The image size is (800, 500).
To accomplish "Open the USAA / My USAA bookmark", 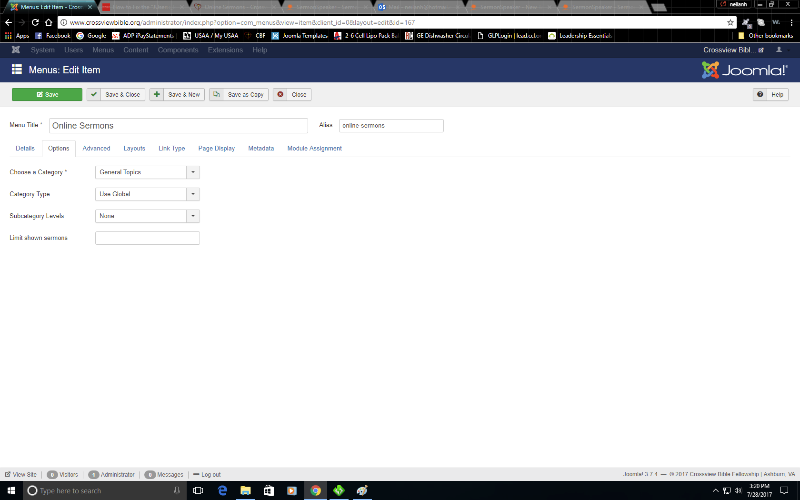I will point(211,36).
